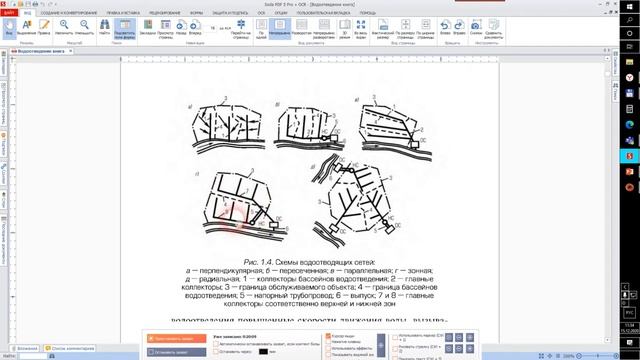The width and height of the screenshot is (640, 360).
Task: Click vertical scrollbar down arrow
Action: tap(607, 340)
